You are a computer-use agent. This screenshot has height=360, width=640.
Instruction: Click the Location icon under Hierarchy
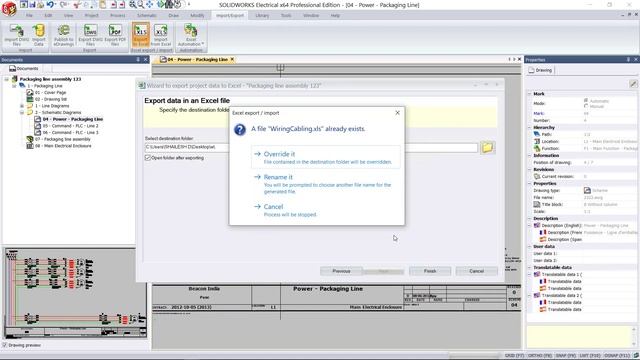point(537,141)
